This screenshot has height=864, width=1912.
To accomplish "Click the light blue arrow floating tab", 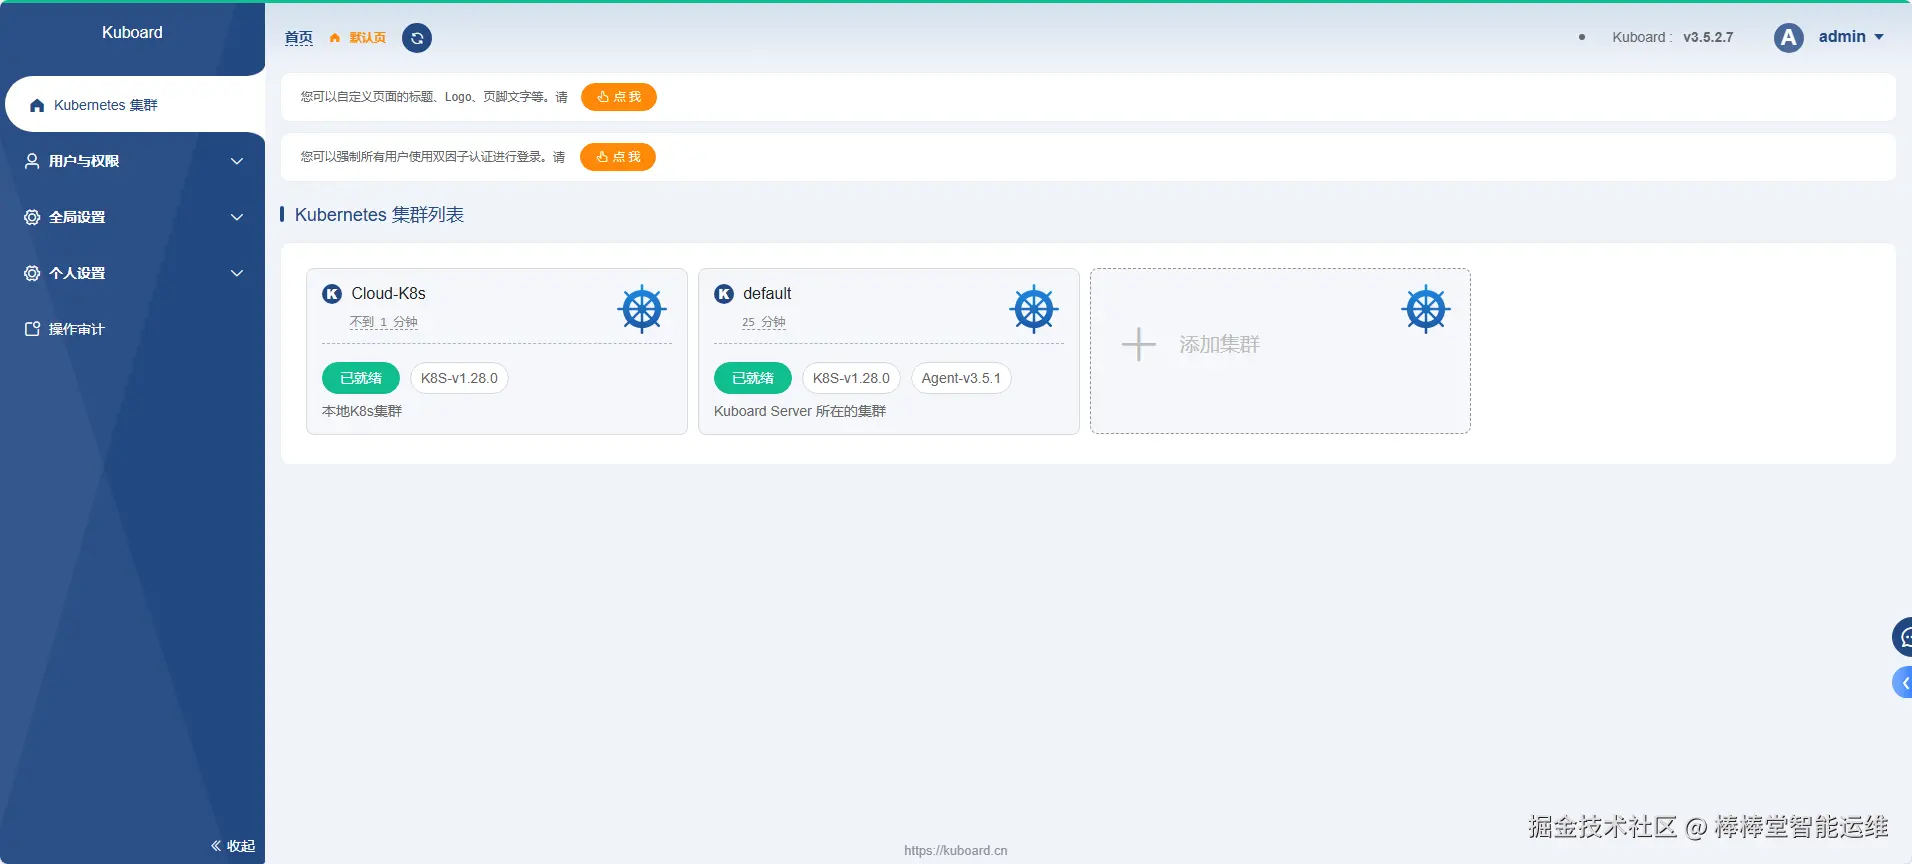I will pos(1903,683).
